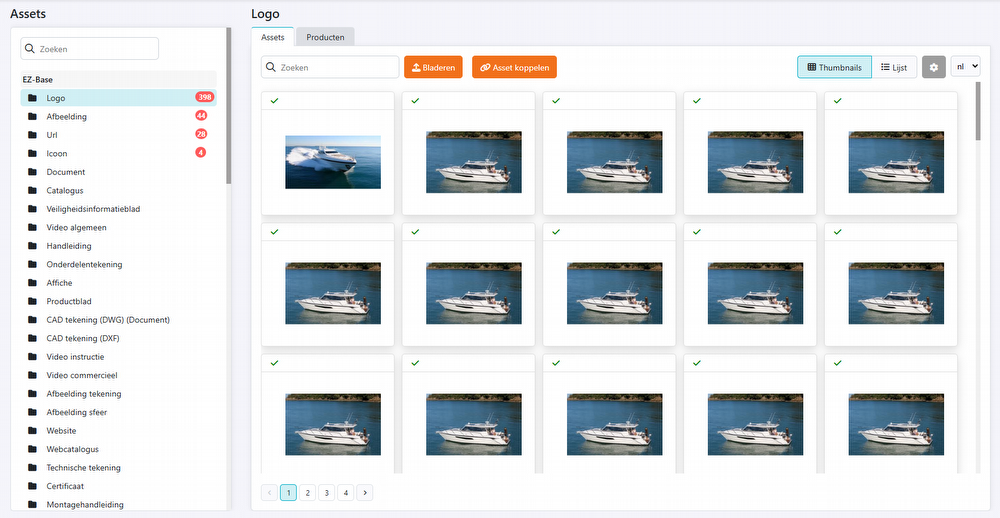Click the red 28 badge beside Url
Screen dimensions: 1000x518
tap(201, 134)
